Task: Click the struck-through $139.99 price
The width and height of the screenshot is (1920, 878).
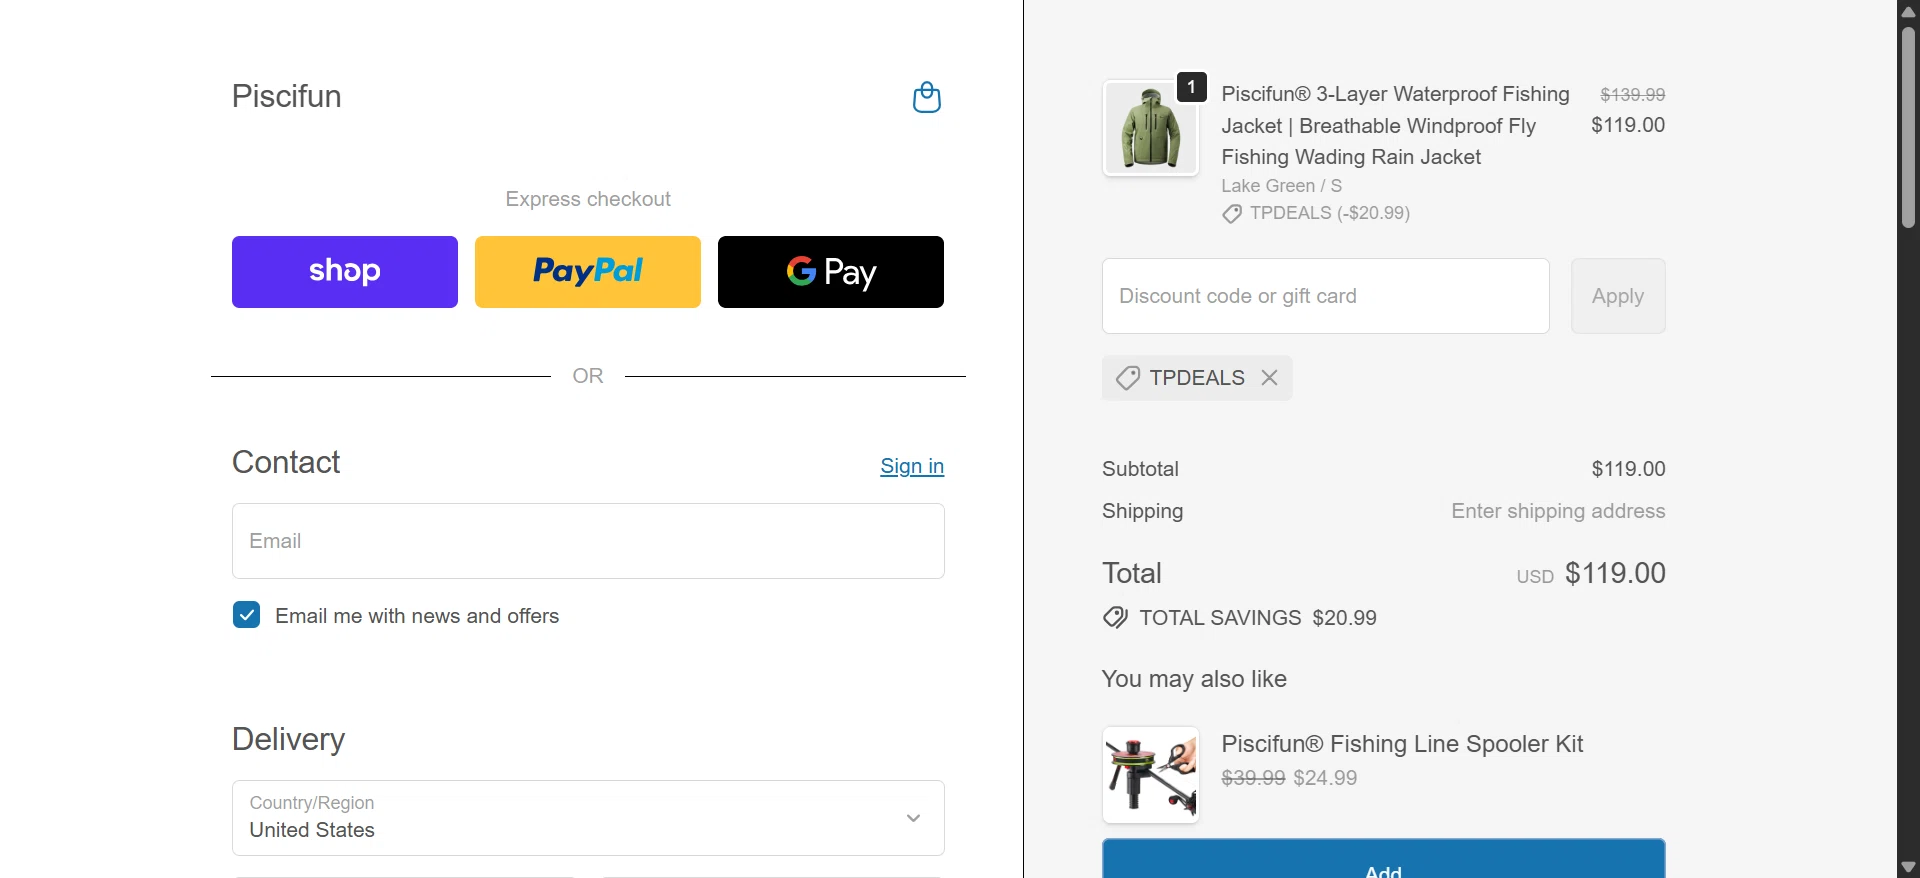Action: click(1632, 95)
